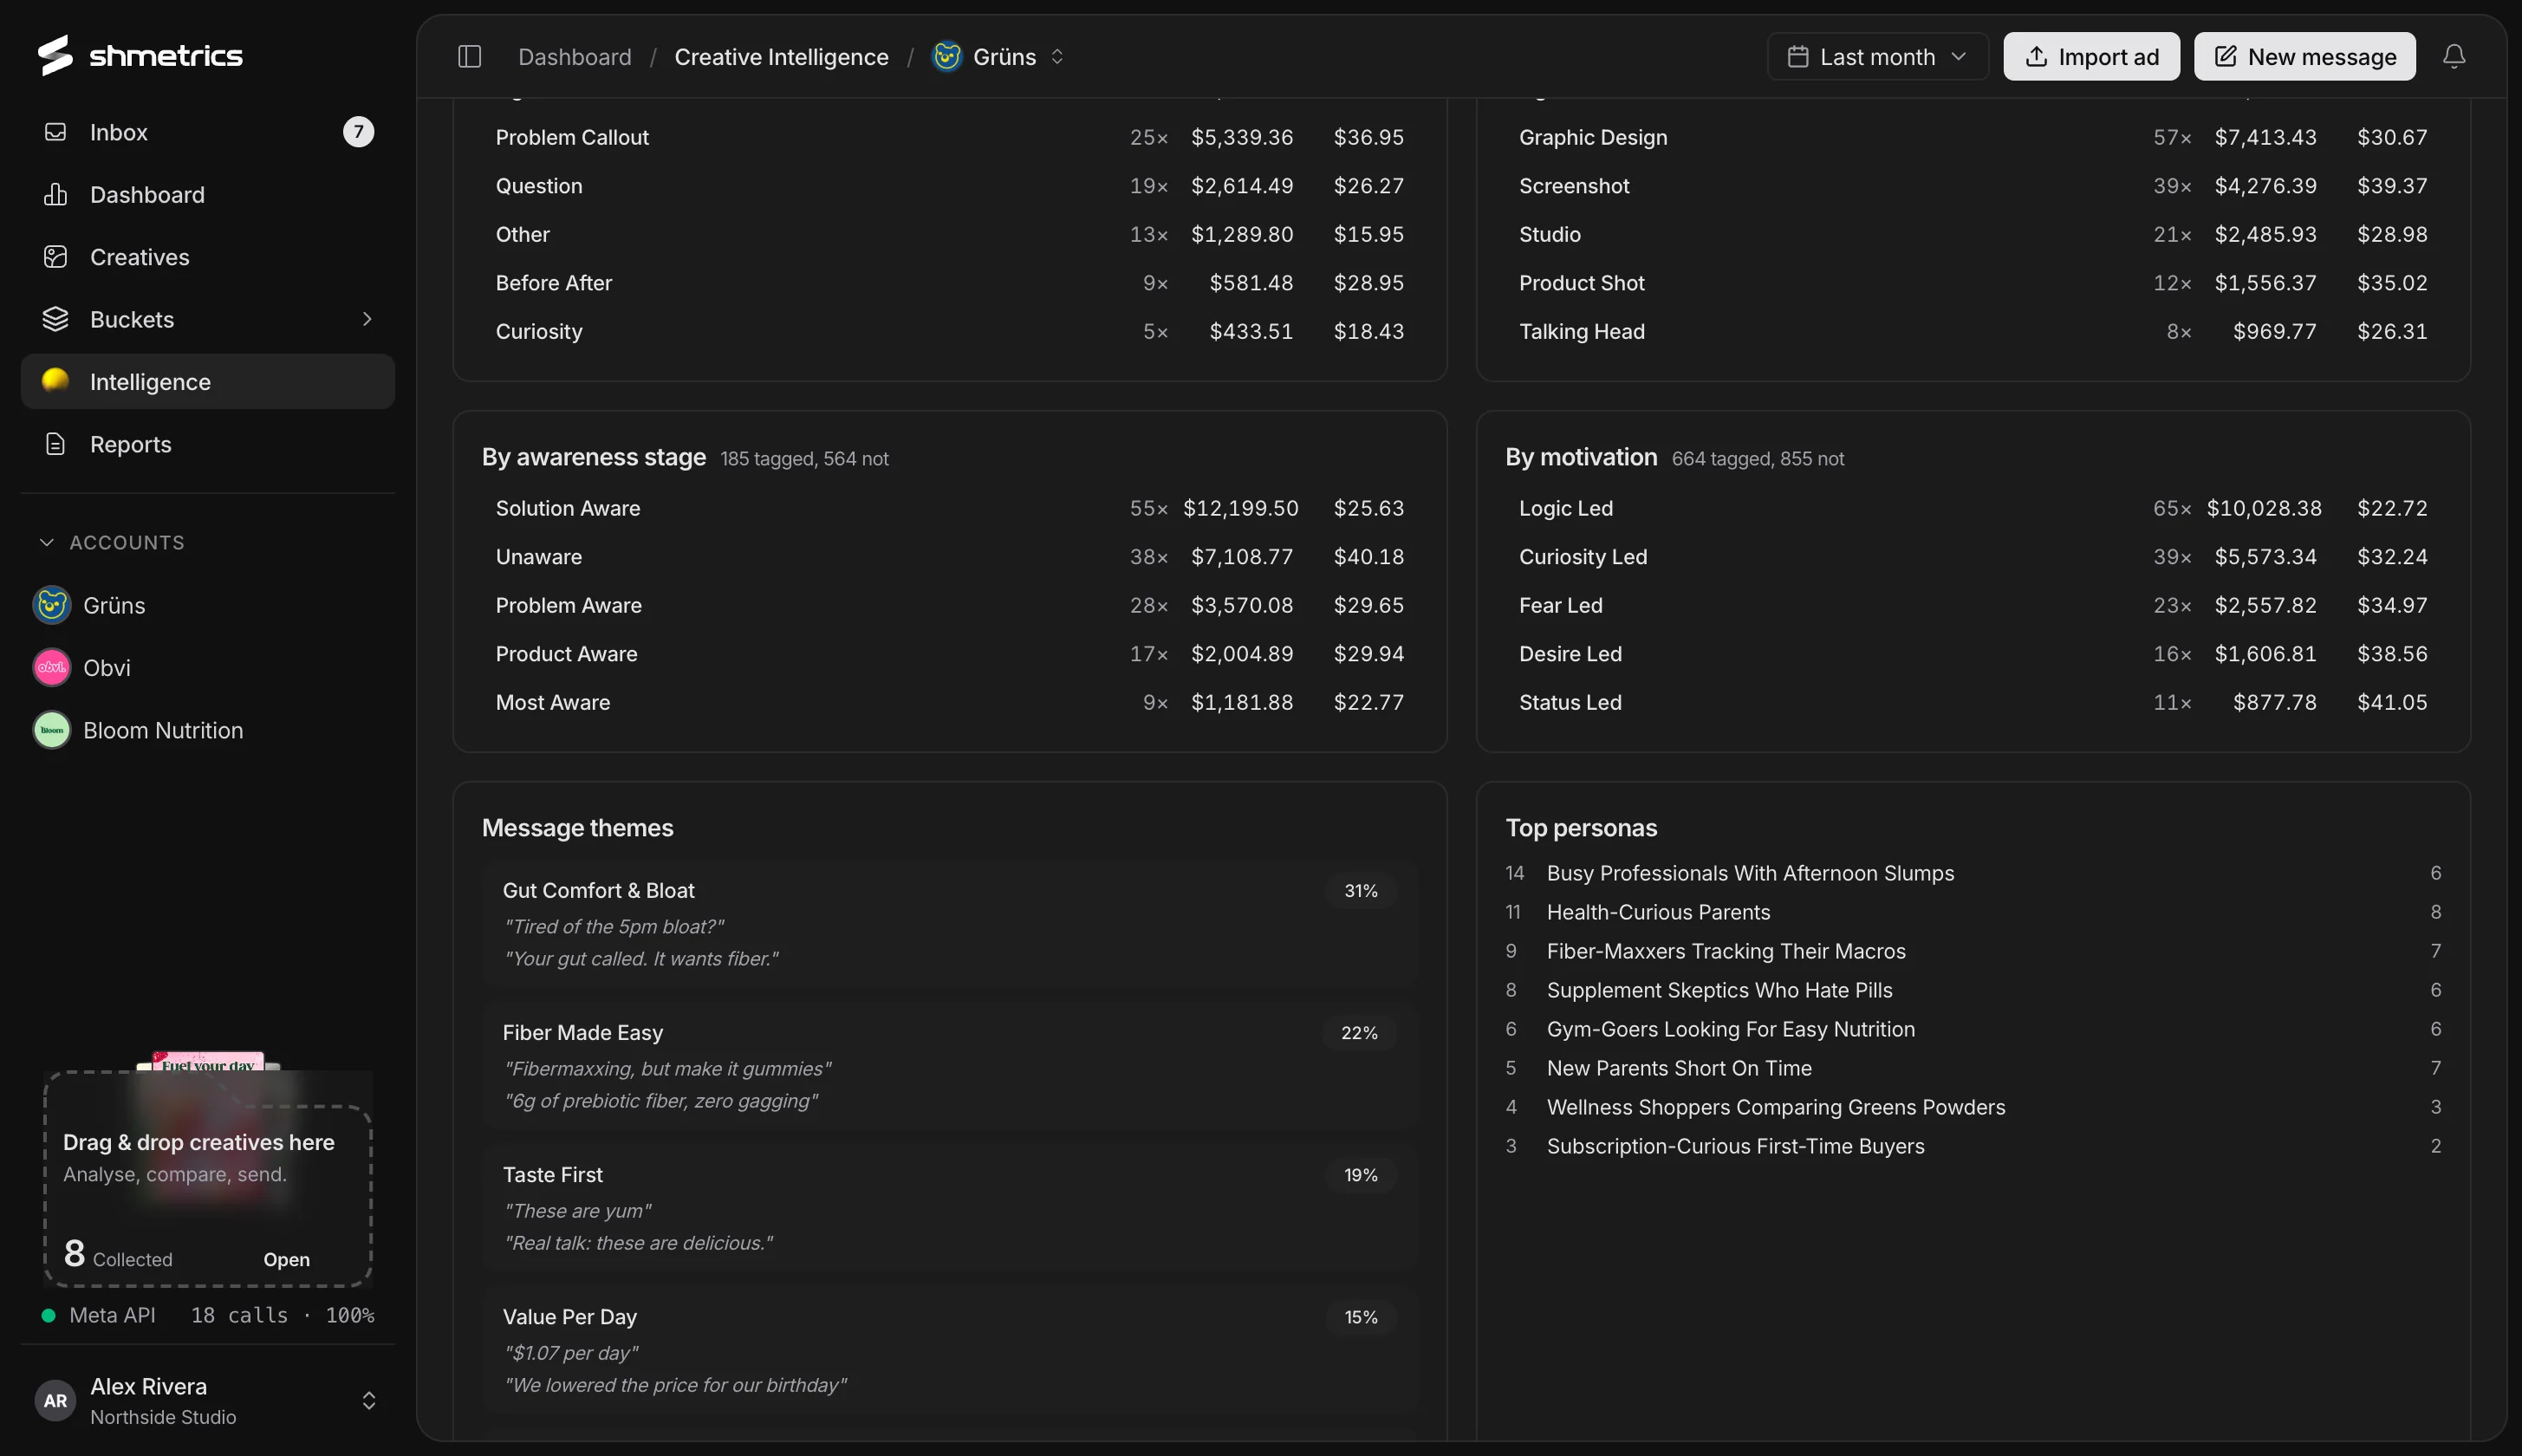Open the Taste First theme card
The width and height of the screenshot is (2522, 1456).
coord(950,1208)
